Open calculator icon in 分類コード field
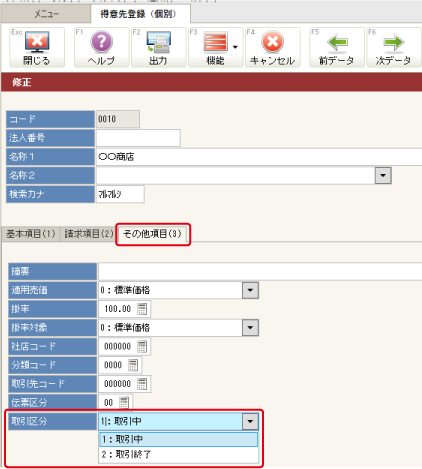The height and width of the screenshot is (469, 422). point(133,365)
